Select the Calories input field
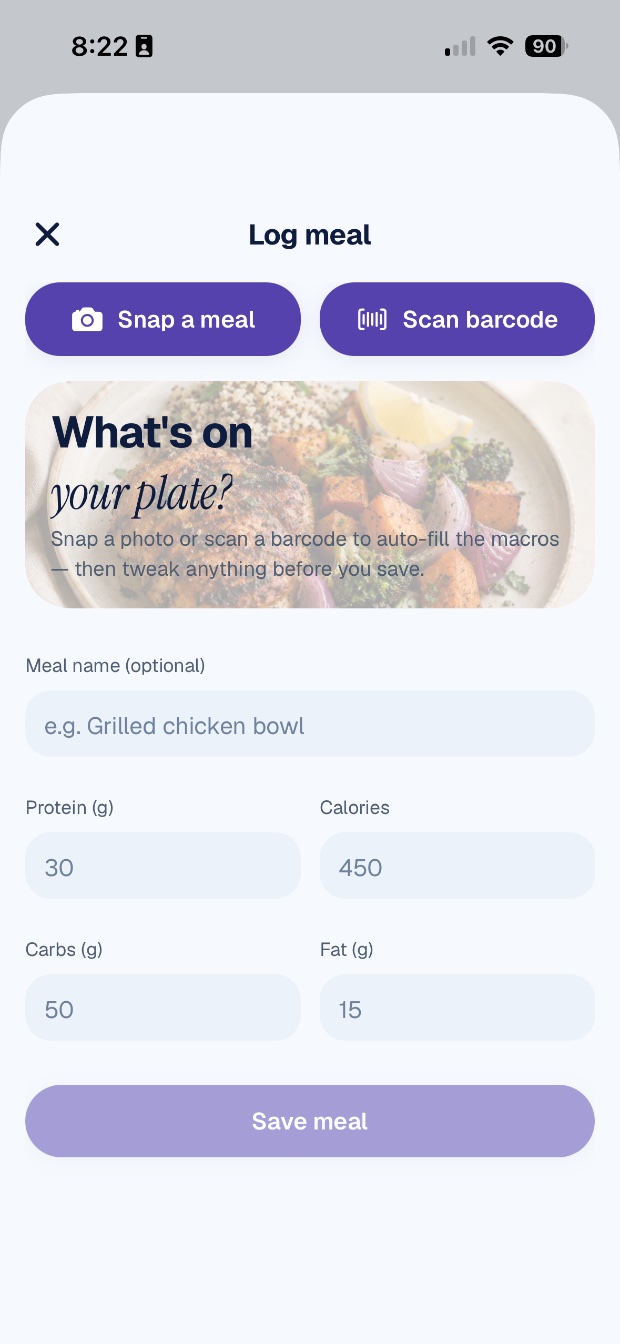 click(x=457, y=866)
